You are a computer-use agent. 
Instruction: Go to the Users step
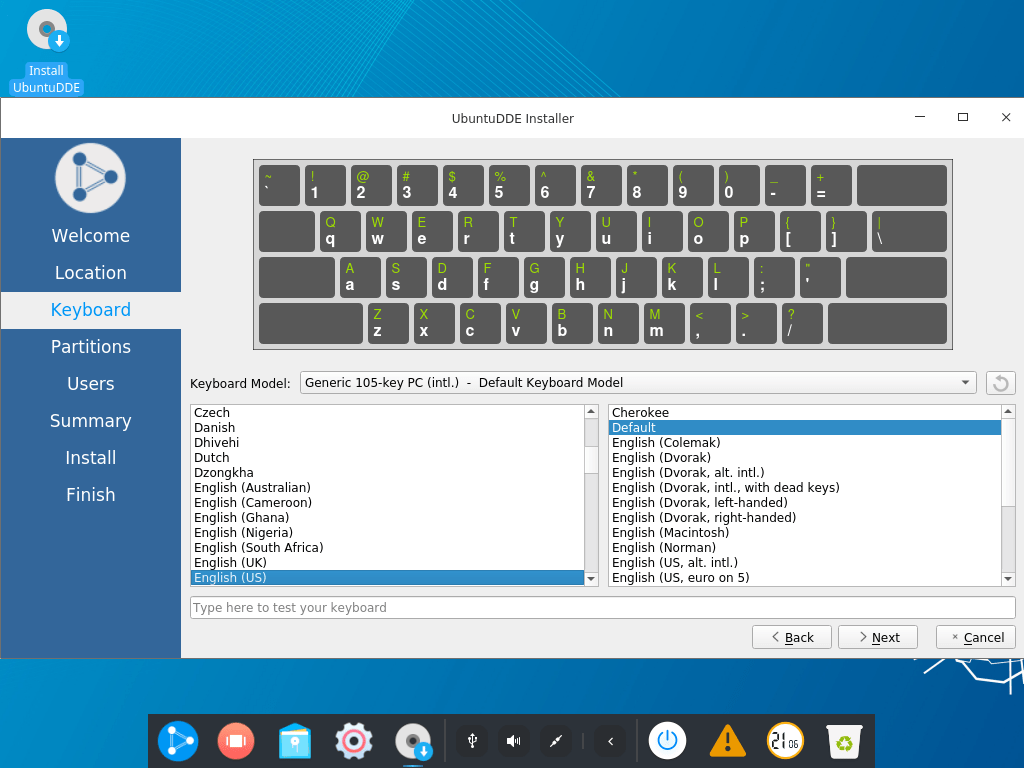coord(91,384)
